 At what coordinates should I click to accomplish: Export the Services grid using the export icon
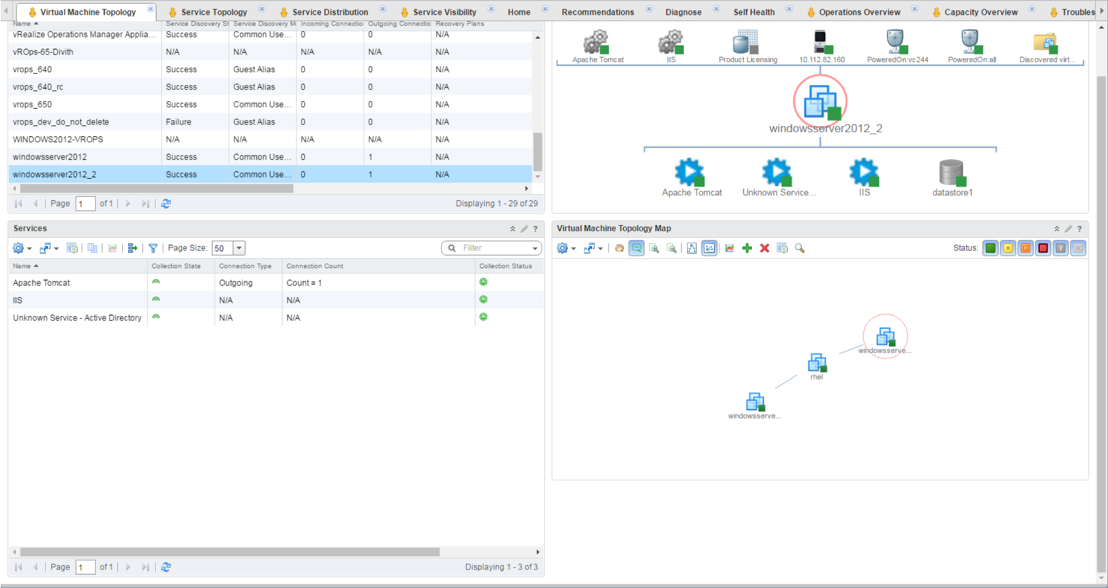point(131,248)
